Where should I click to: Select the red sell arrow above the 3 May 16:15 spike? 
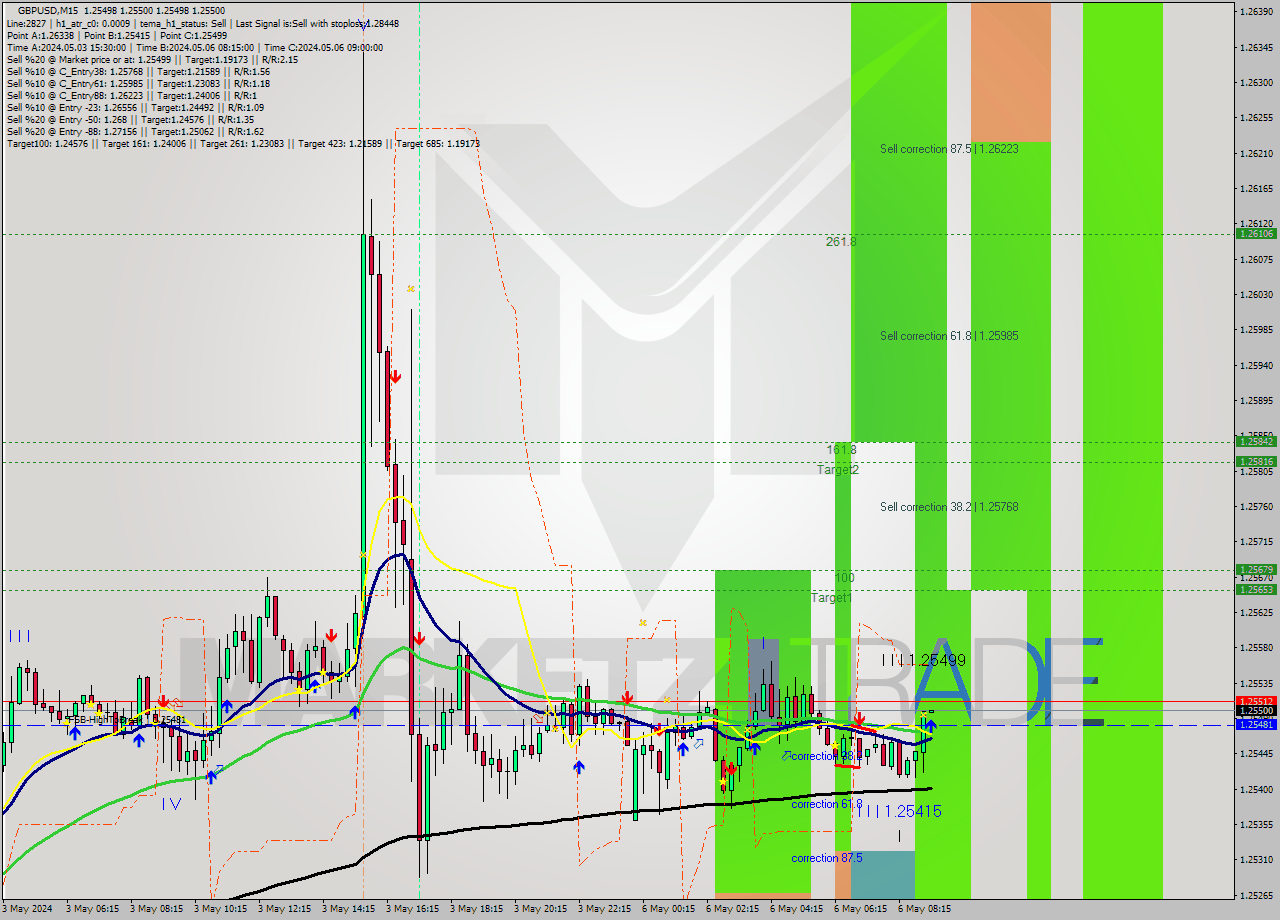[395, 376]
